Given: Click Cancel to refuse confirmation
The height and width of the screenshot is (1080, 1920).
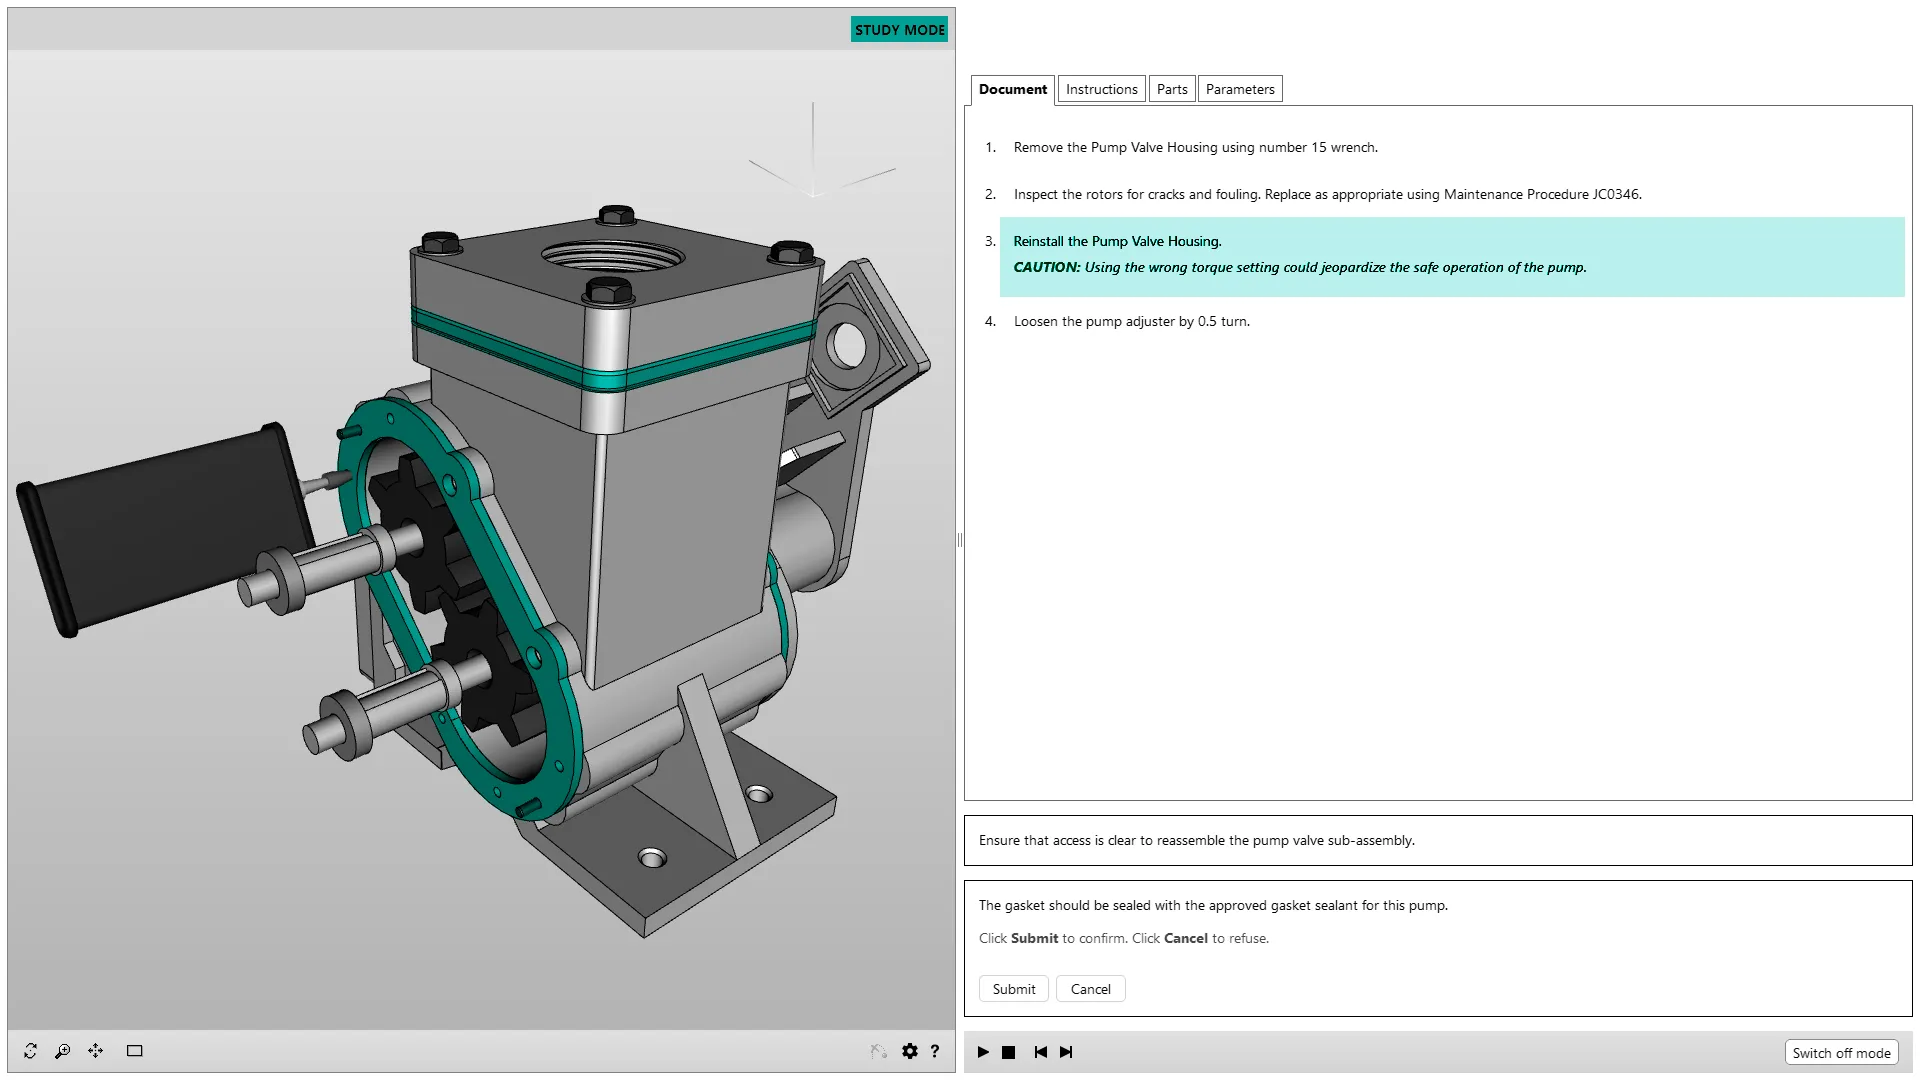Looking at the screenshot, I should click(1090, 989).
